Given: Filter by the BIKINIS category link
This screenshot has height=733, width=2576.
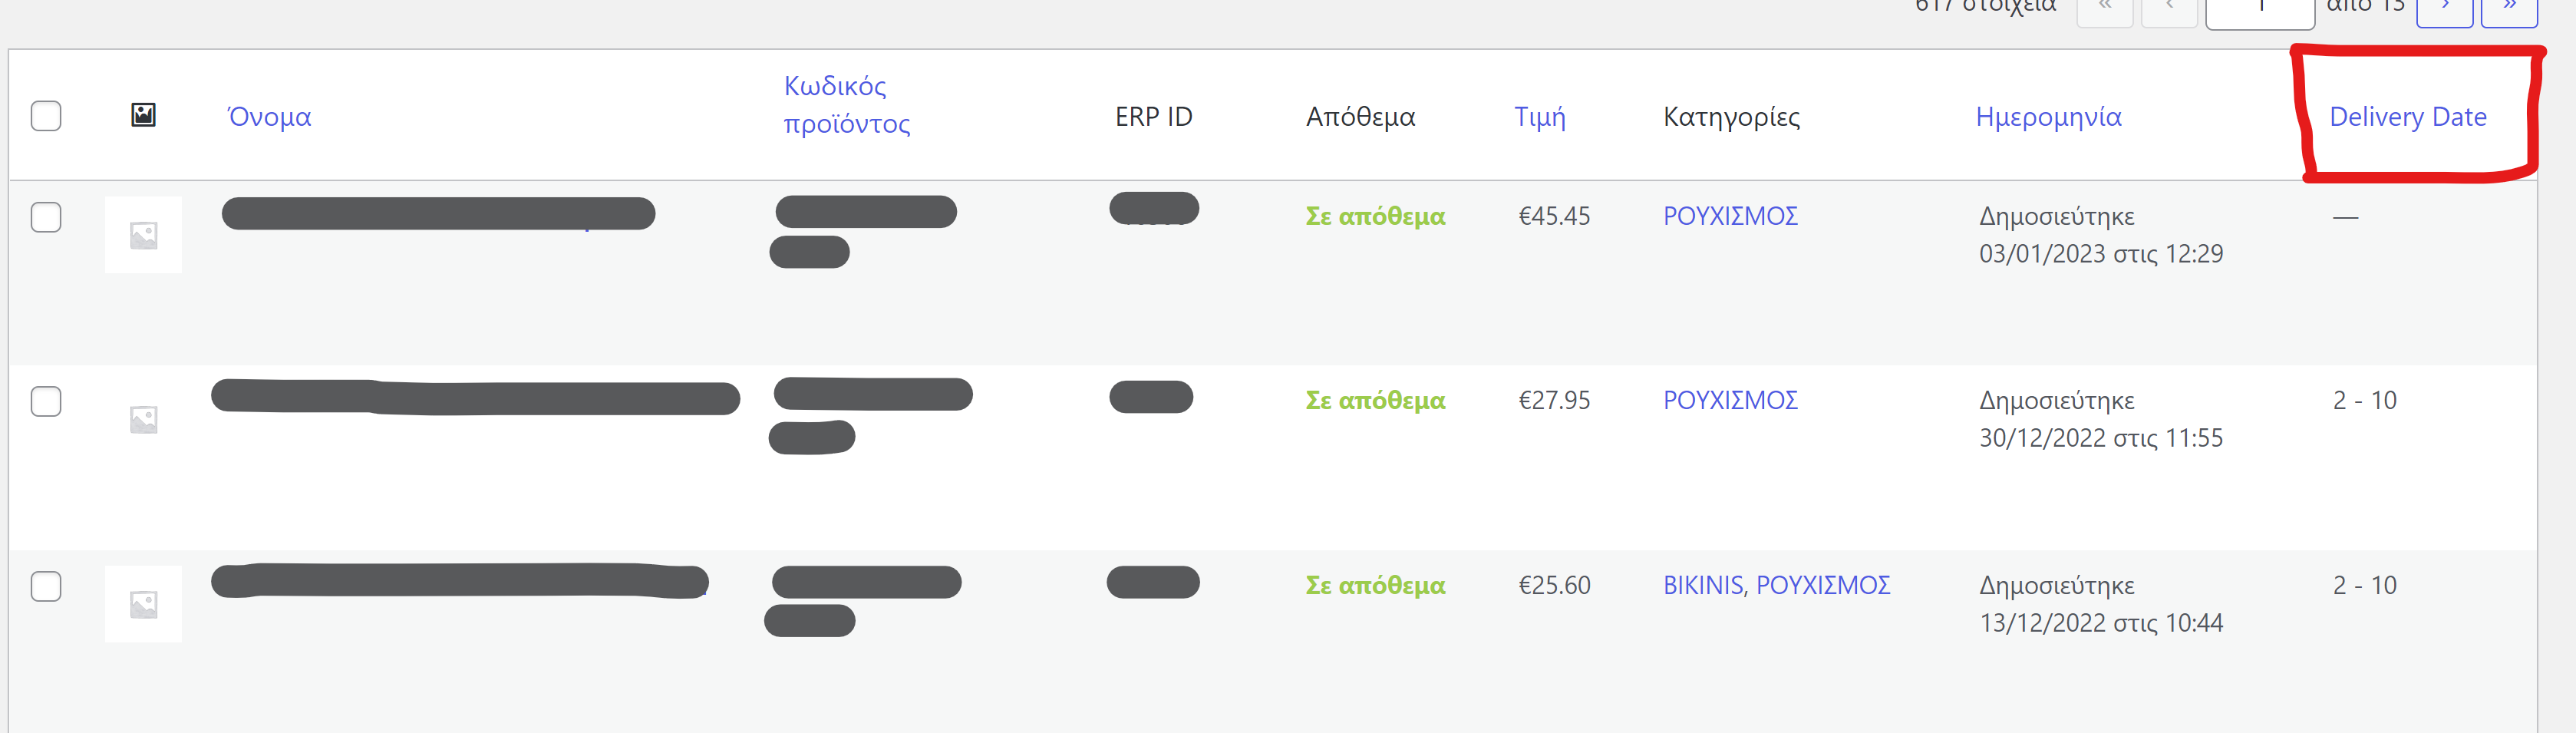Looking at the screenshot, I should pos(1702,585).
